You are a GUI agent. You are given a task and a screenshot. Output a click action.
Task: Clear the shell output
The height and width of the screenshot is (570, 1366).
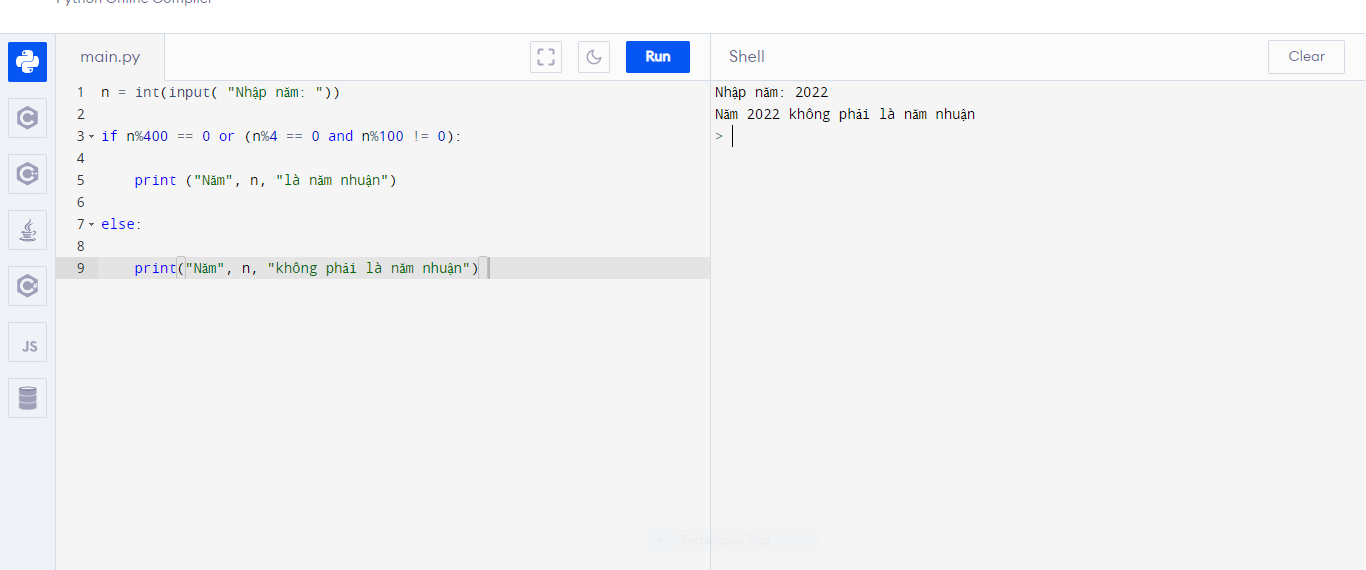coord(1306,57)
